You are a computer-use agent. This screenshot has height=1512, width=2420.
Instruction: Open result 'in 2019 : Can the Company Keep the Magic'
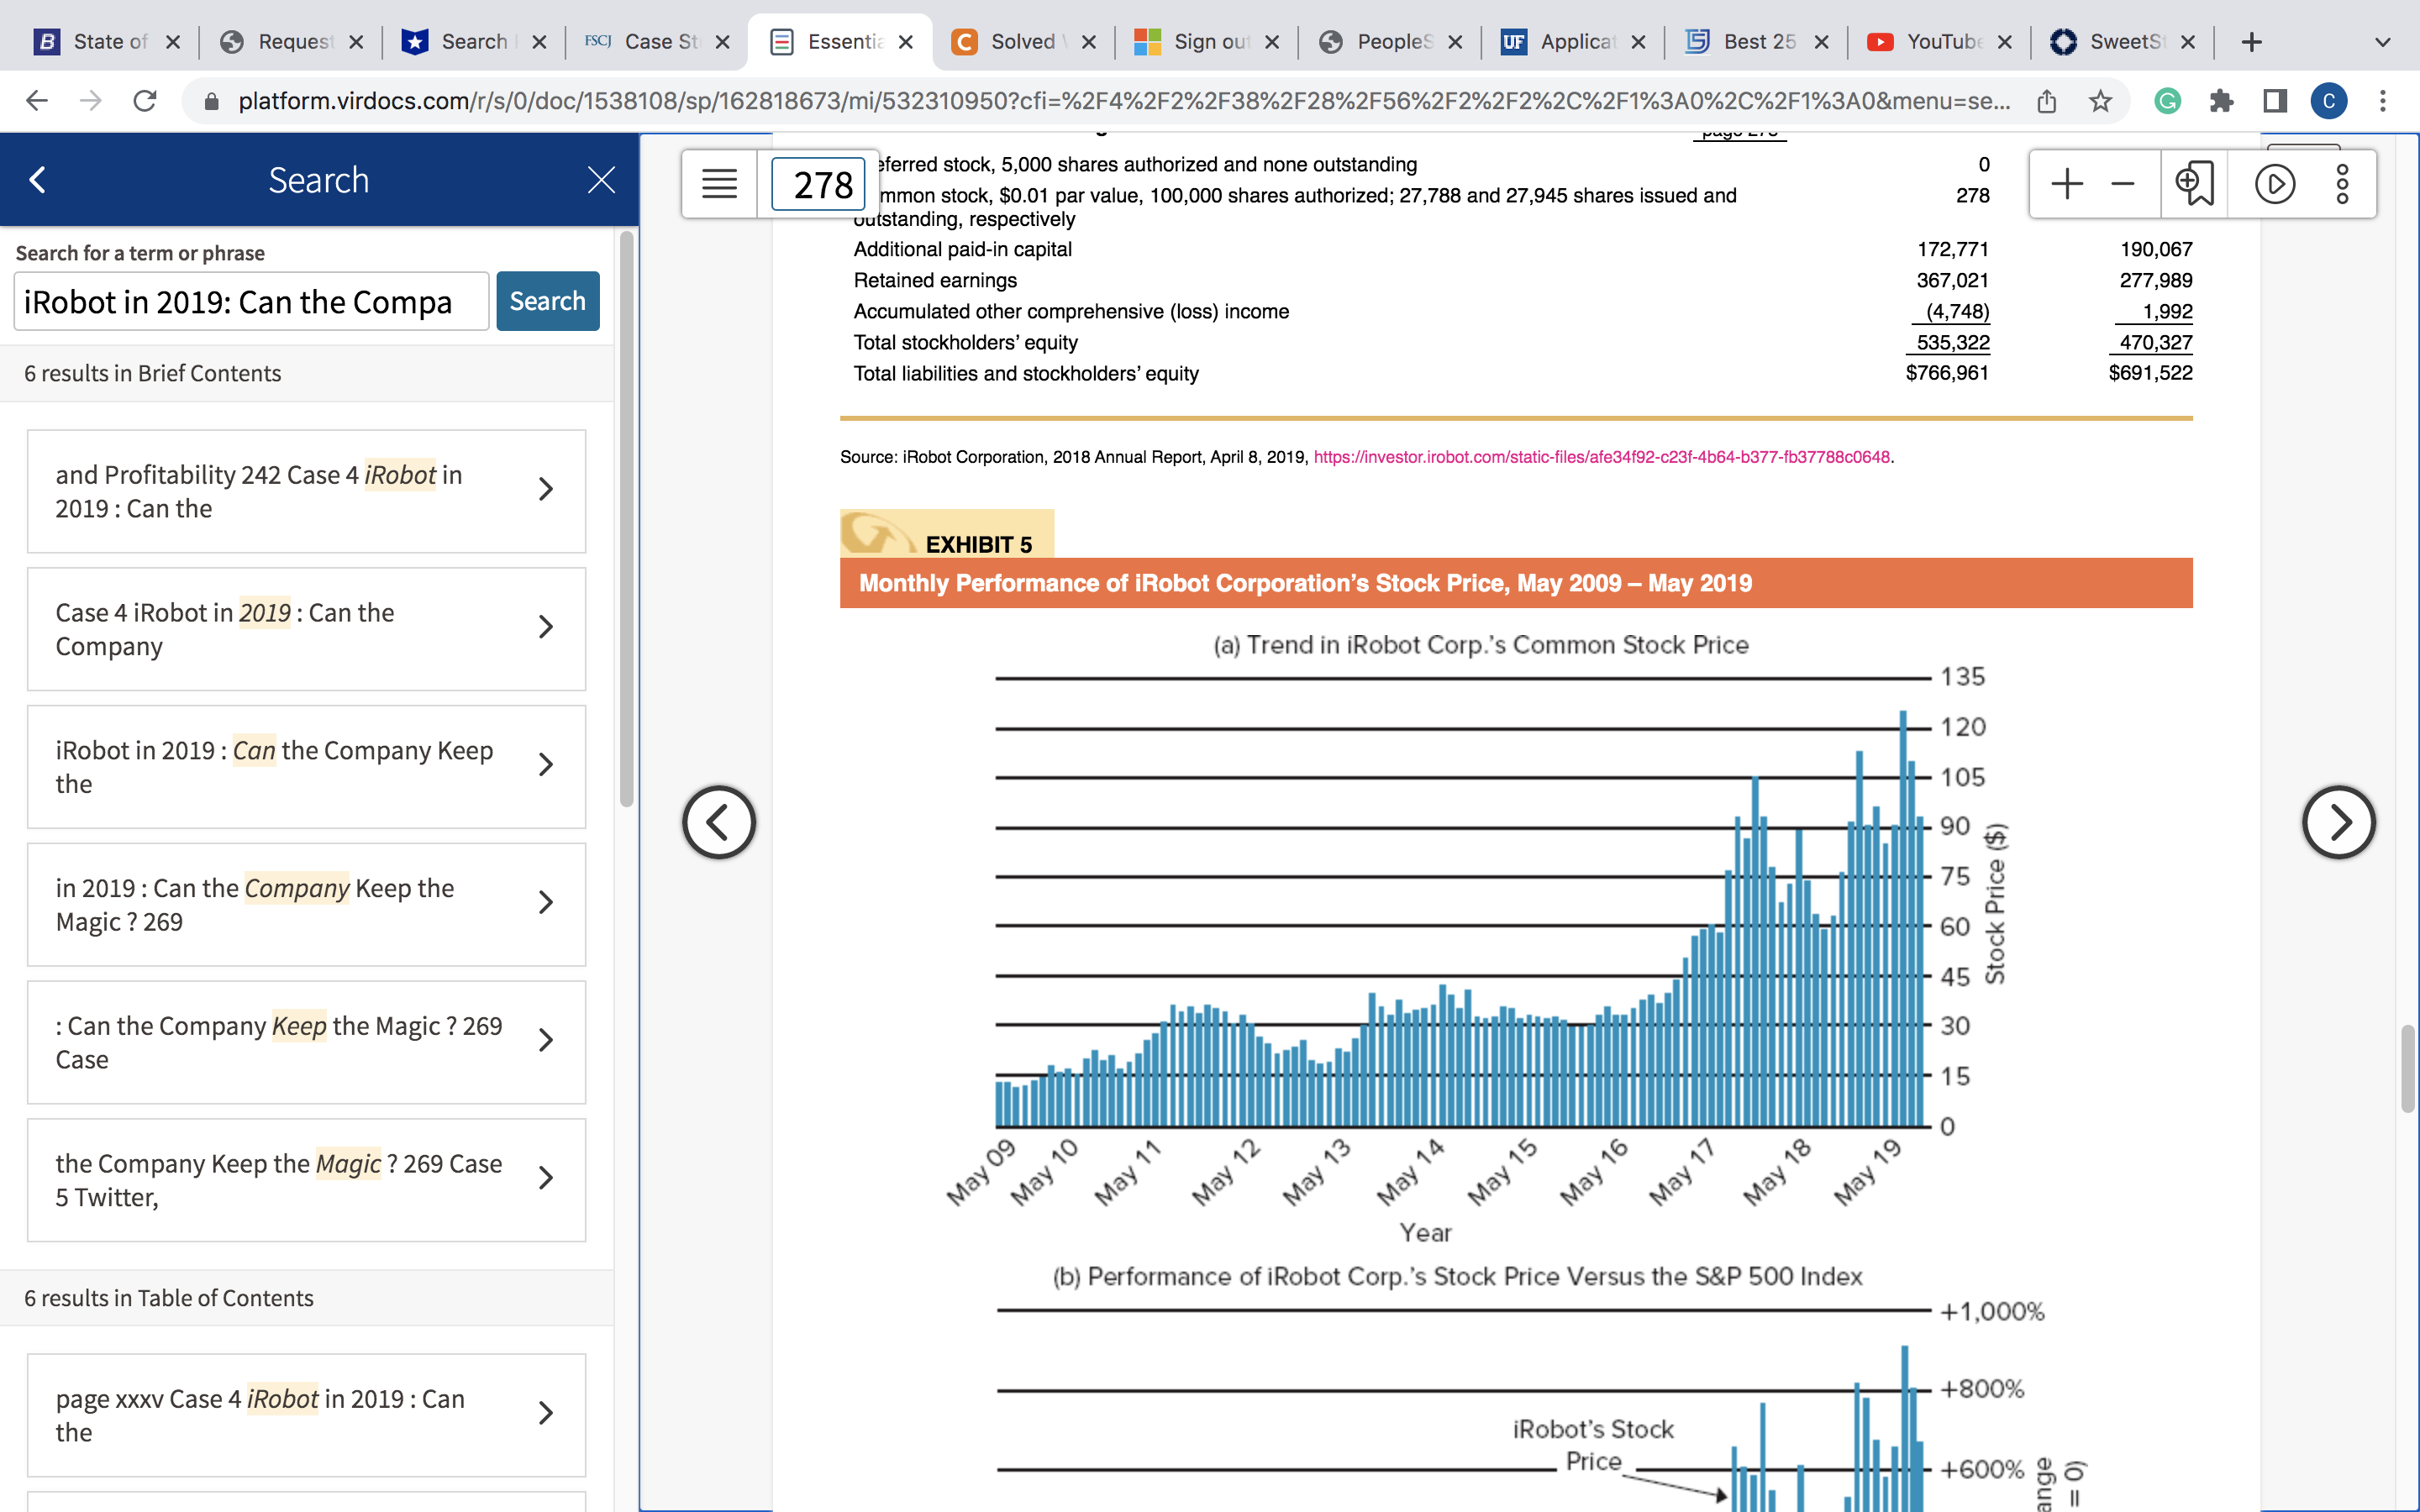pos(306,905)
